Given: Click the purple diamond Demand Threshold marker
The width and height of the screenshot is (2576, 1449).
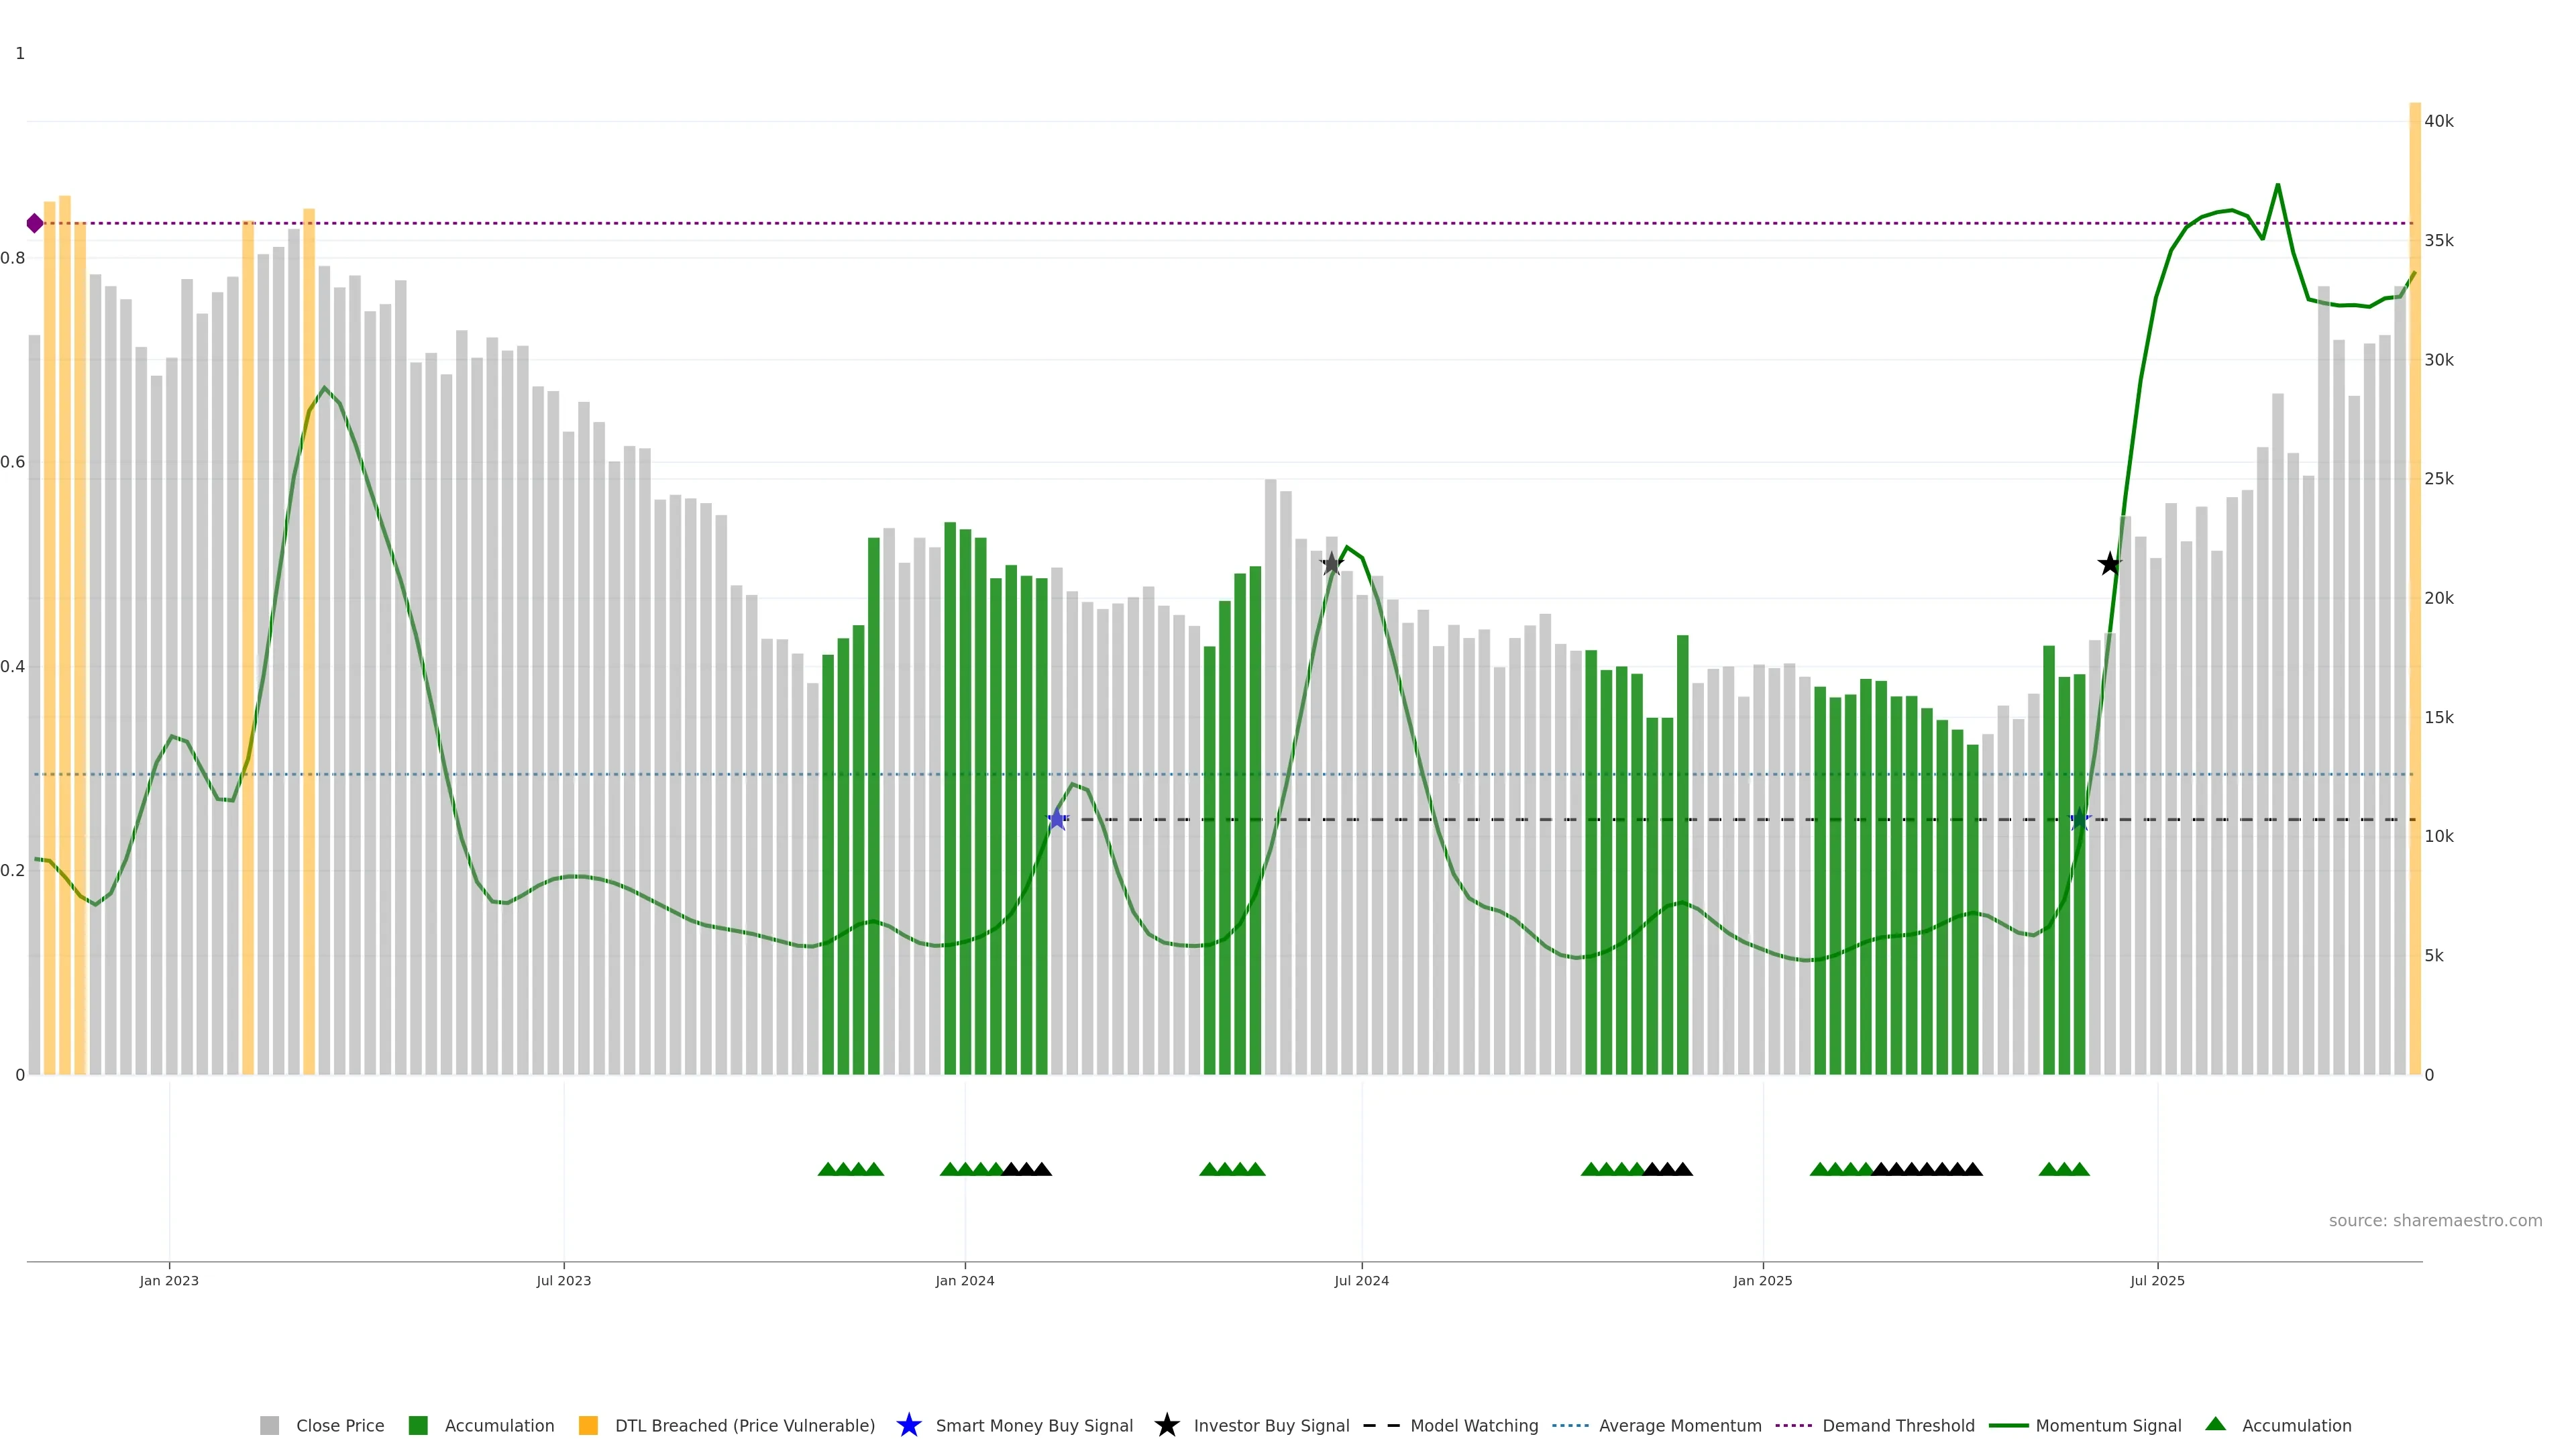Looking at the screenshot, I should click(x=35, y=223).
